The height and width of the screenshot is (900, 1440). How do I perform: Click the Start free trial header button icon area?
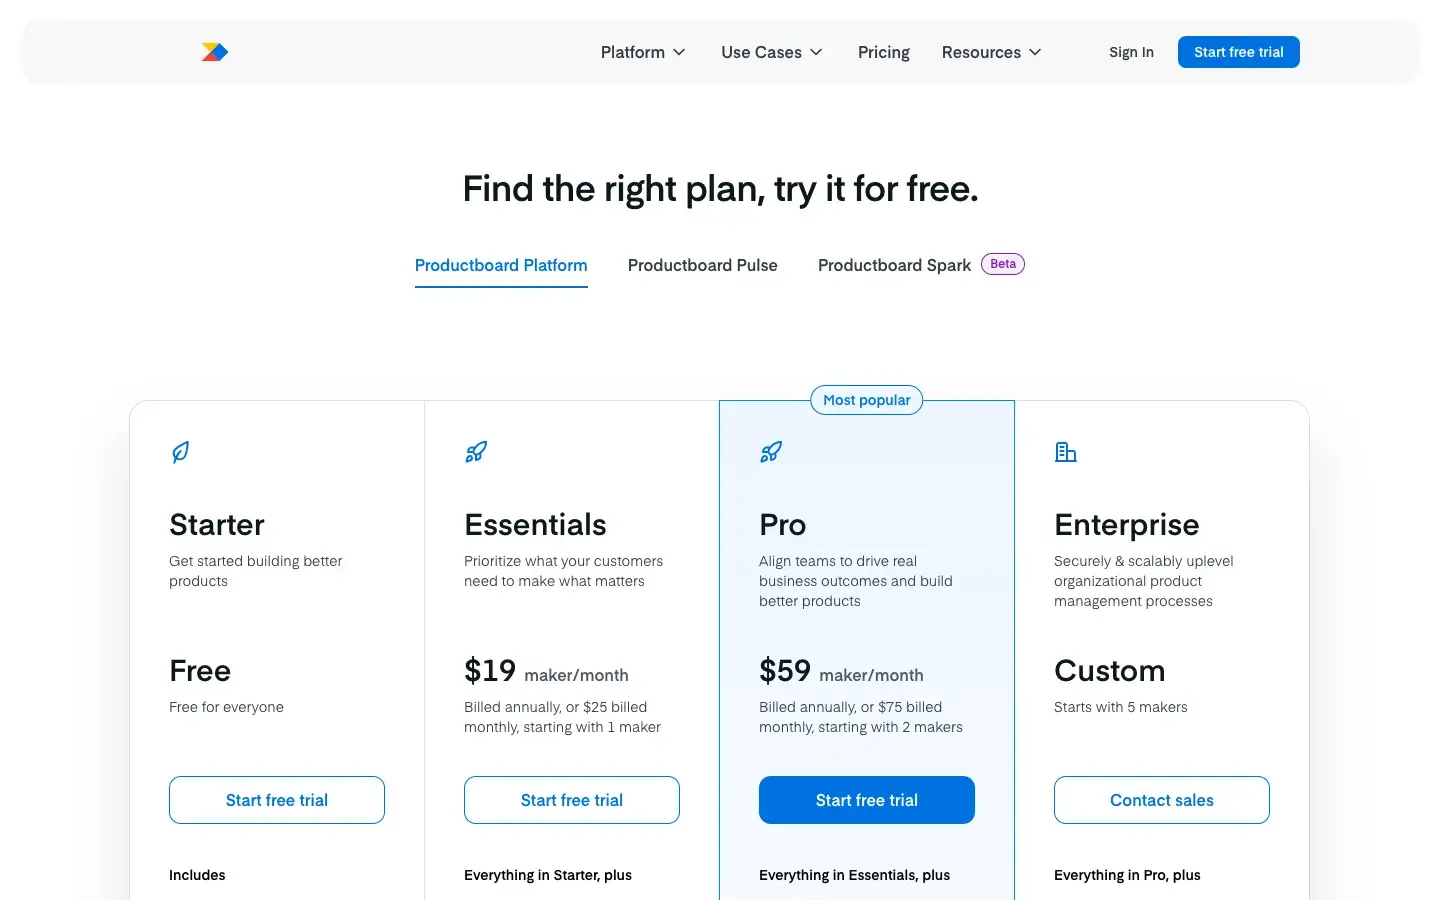pyautogui.click(x=1238, y=51)
